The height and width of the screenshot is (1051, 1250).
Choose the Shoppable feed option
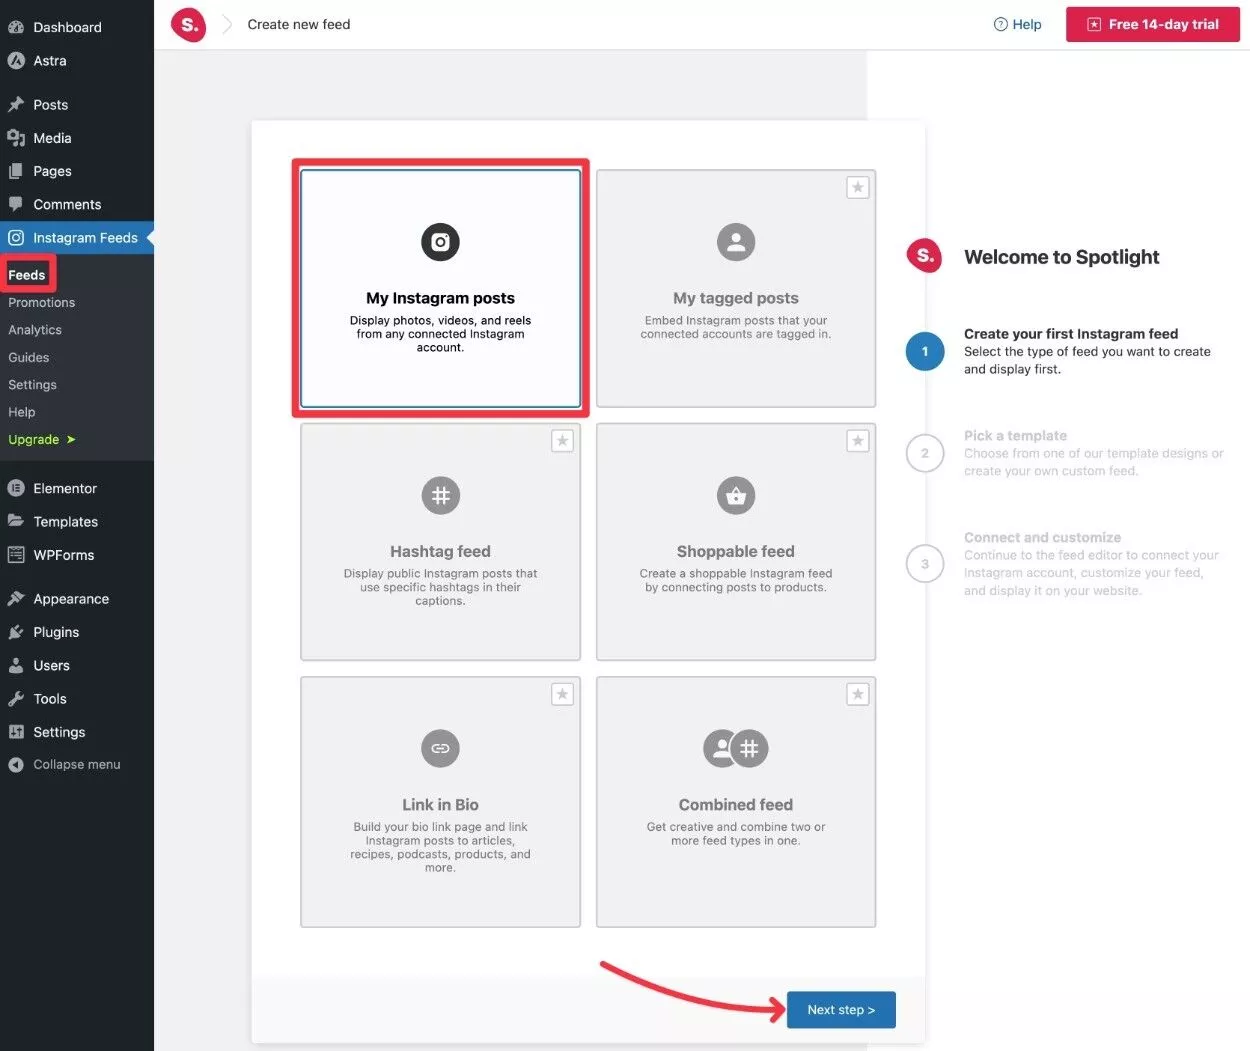tap(736, 542)
